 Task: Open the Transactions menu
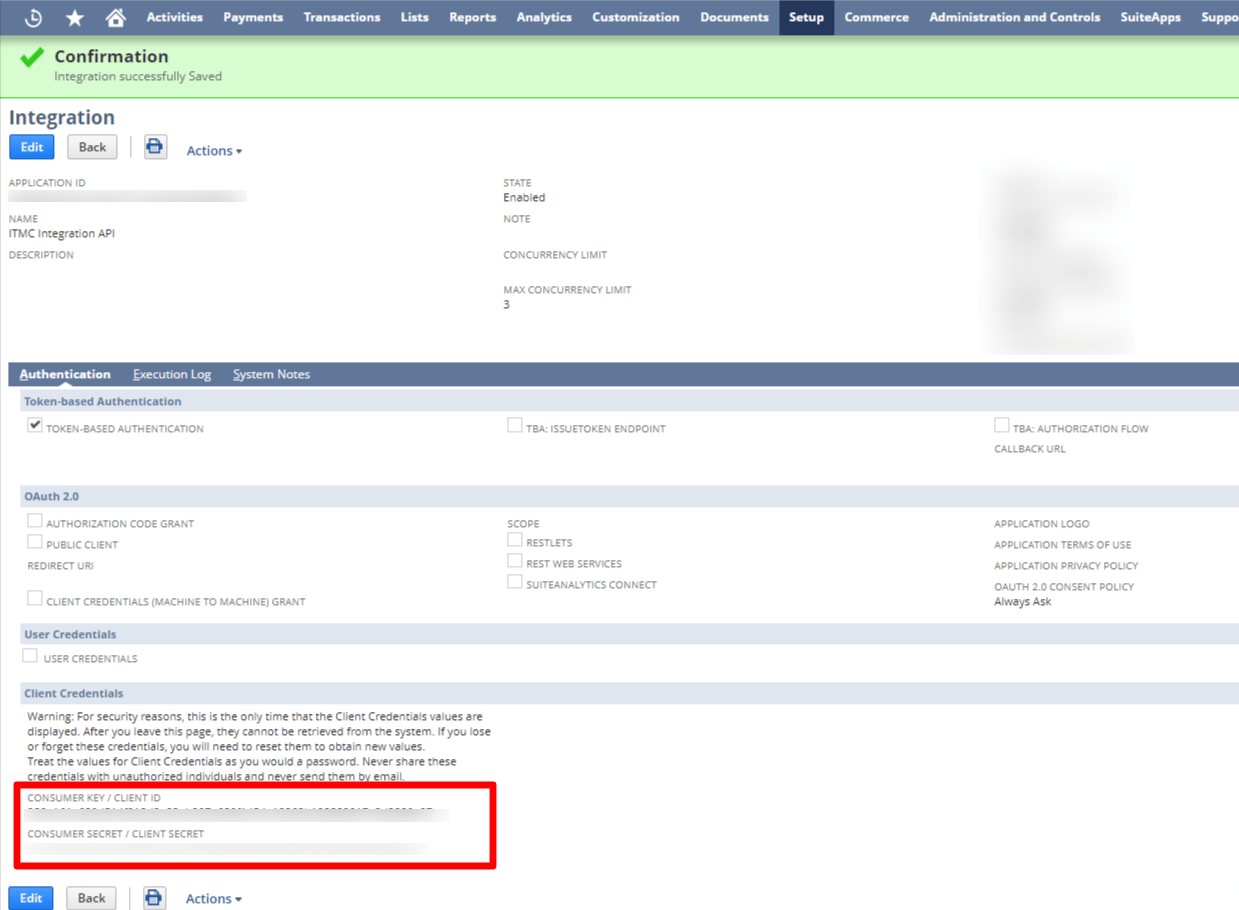342,17
